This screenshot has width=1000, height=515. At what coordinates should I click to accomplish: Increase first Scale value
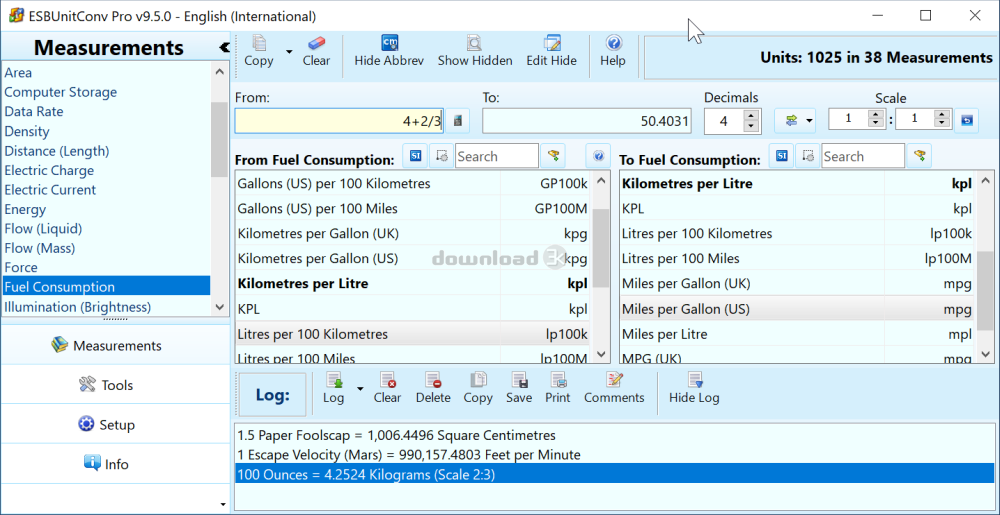pos(876,115)
